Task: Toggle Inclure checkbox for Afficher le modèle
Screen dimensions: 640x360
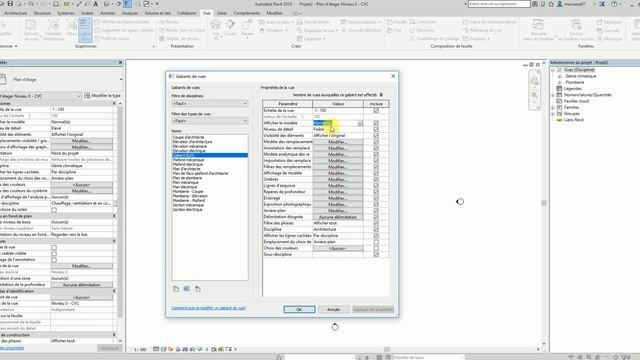Action: [x=376, y=123]
